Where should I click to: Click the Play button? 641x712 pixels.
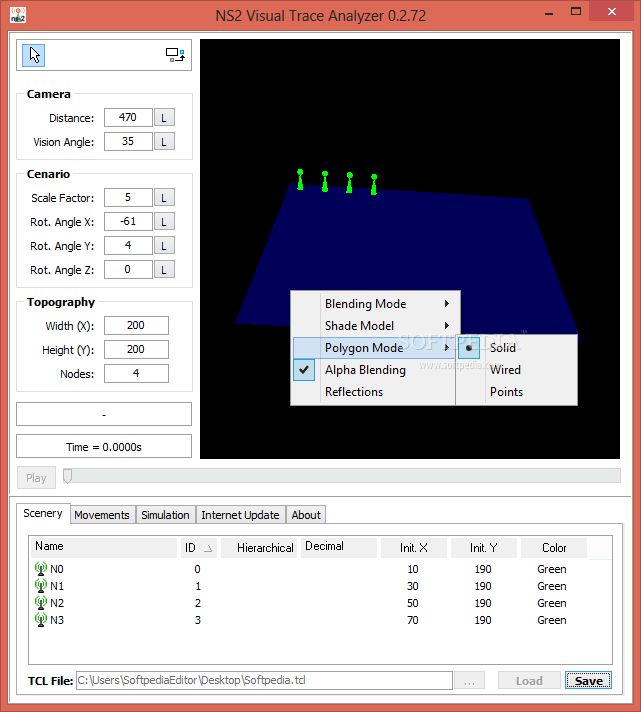[x=36, y=478]
